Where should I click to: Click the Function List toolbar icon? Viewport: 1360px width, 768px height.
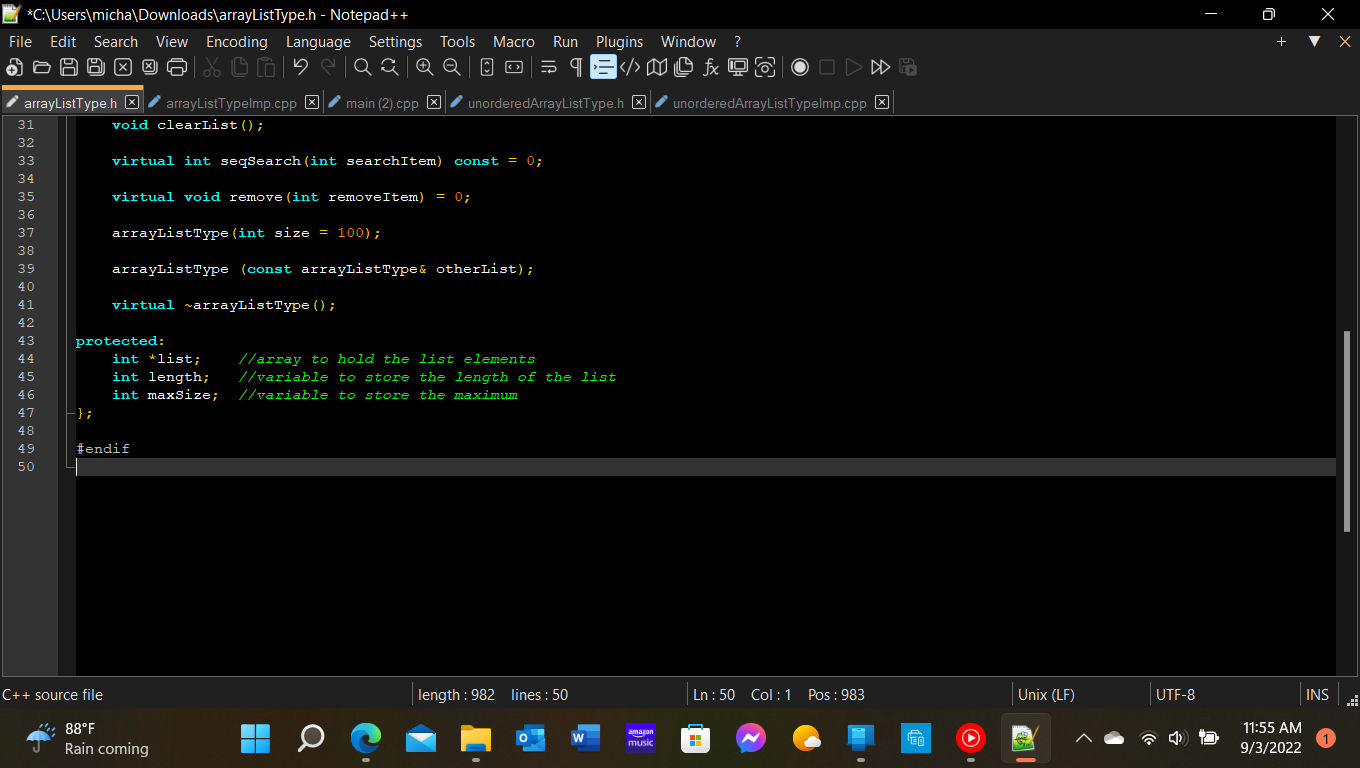[x=711, y=67]
